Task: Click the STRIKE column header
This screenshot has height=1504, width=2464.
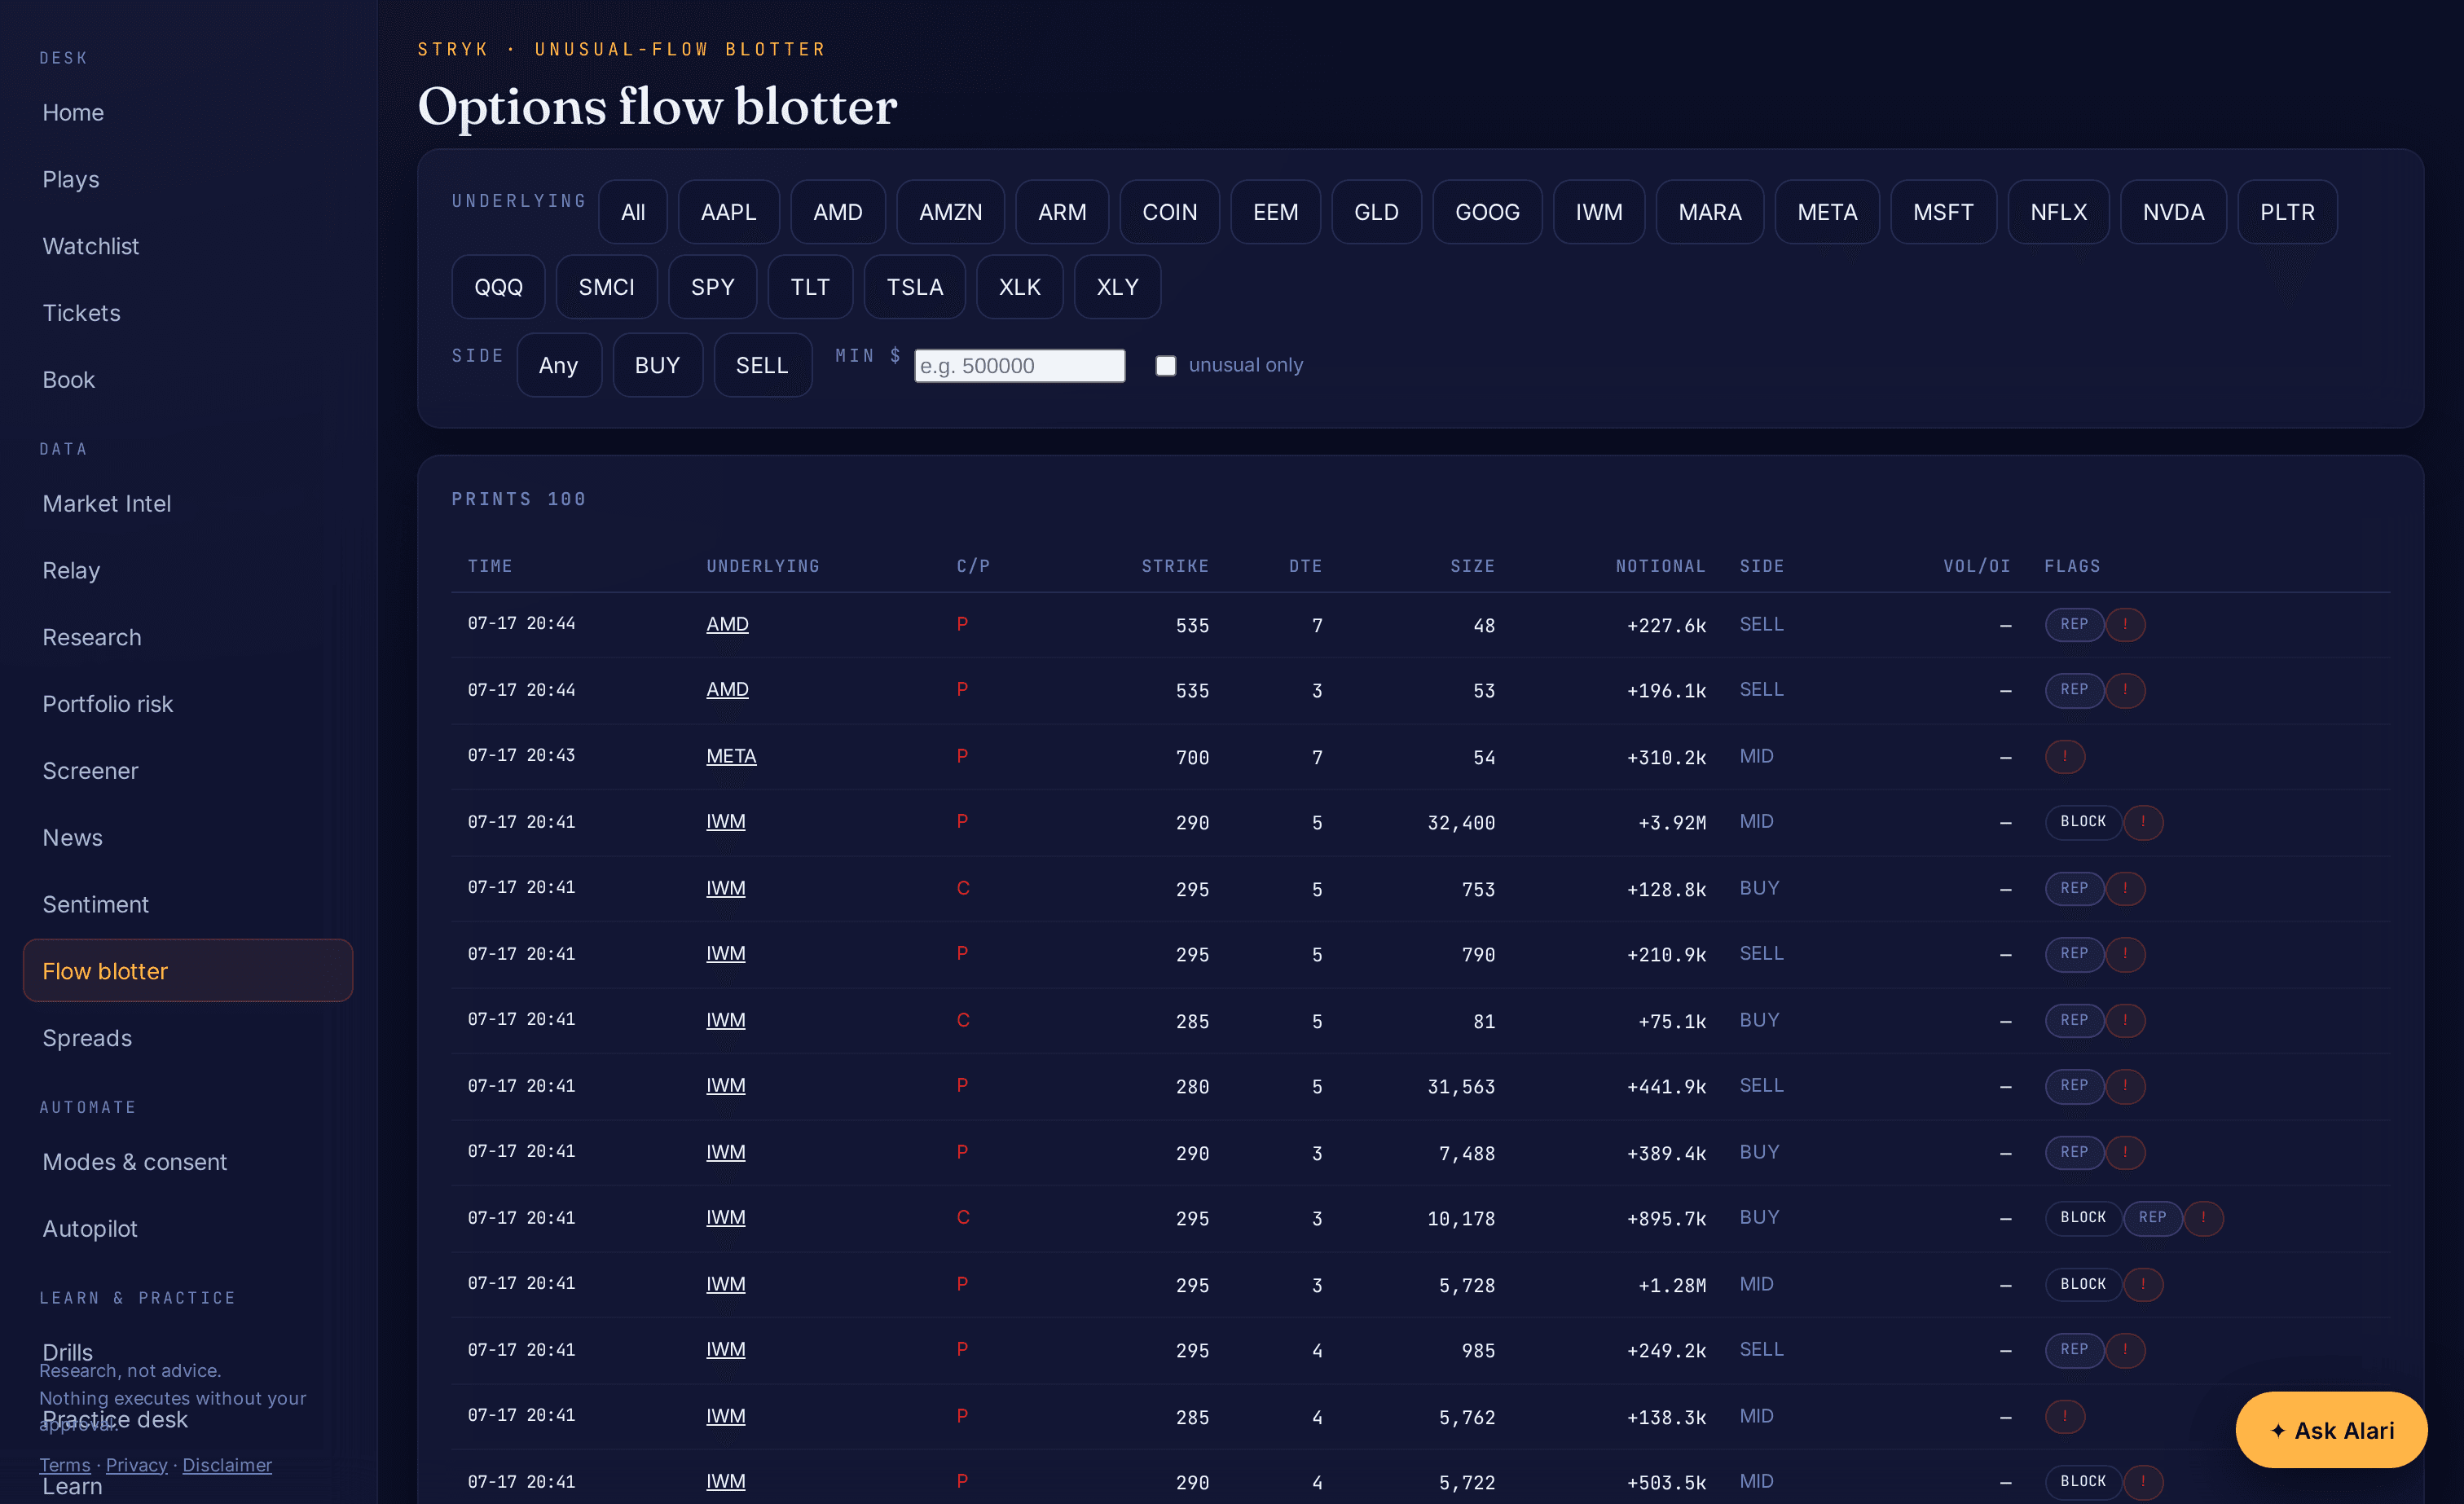Action: (x=1175, y=566)
